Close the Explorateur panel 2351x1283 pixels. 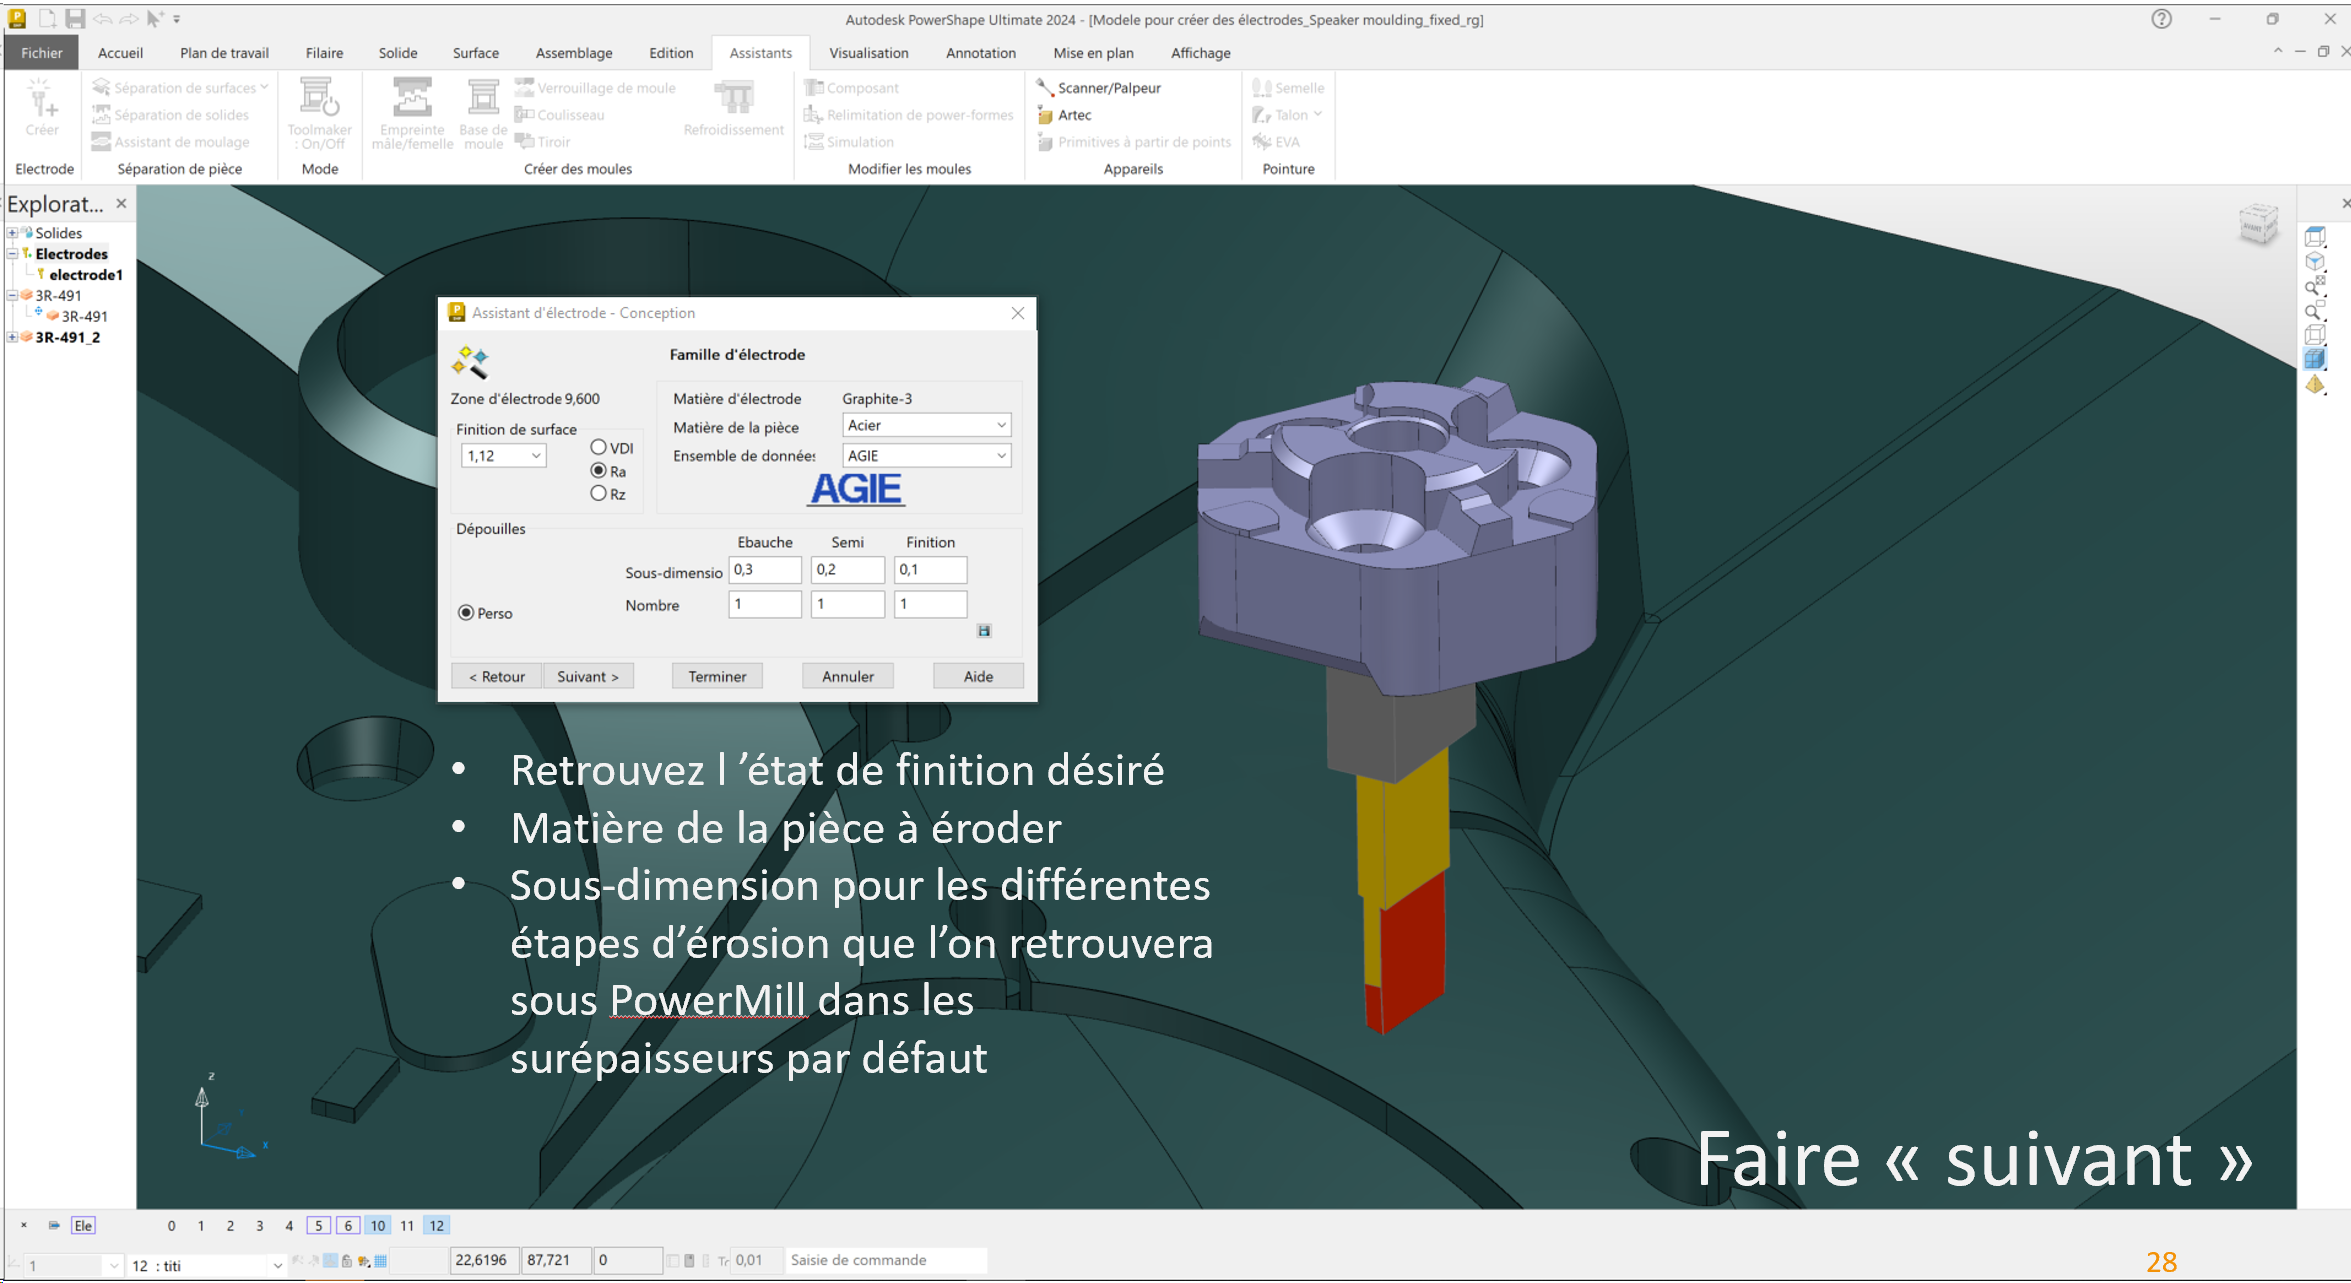[121, 203]
